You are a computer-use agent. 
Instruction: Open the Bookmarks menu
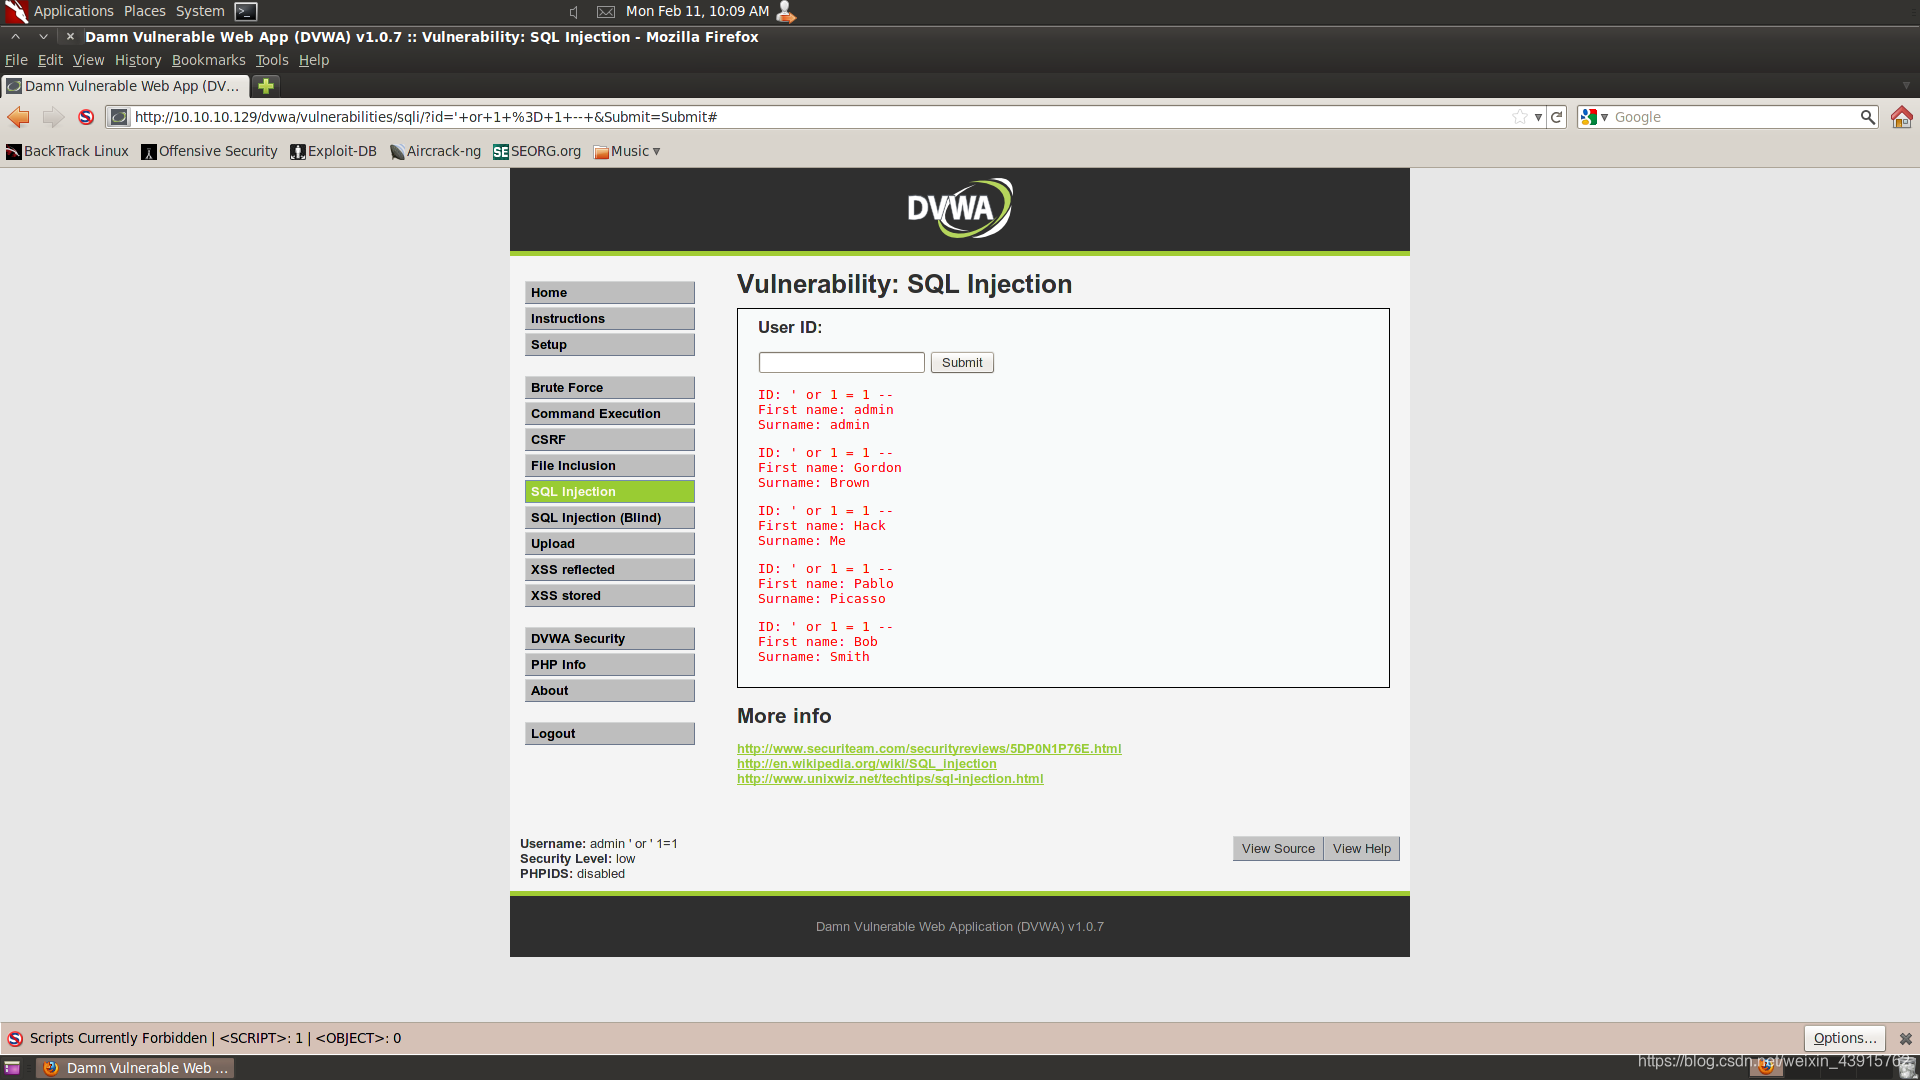(208, 60)
